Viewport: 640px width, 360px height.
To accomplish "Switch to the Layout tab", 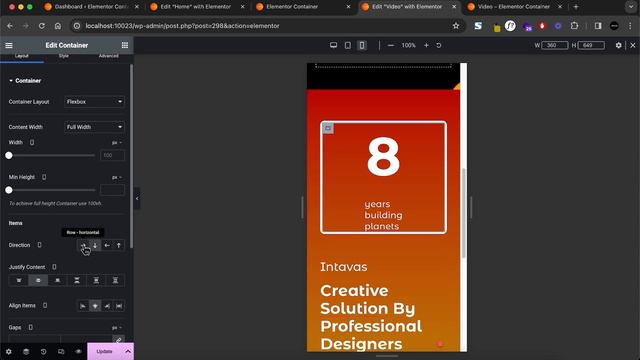I will pos(22,56).
